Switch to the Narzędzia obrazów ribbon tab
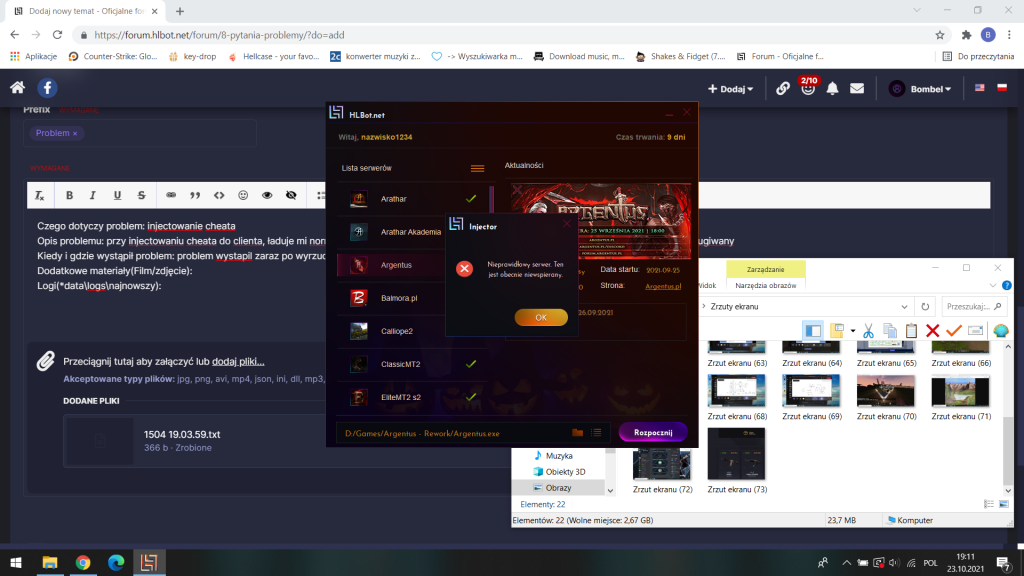The width and height of the screenshot is (1024, 576). click(765, 285)
